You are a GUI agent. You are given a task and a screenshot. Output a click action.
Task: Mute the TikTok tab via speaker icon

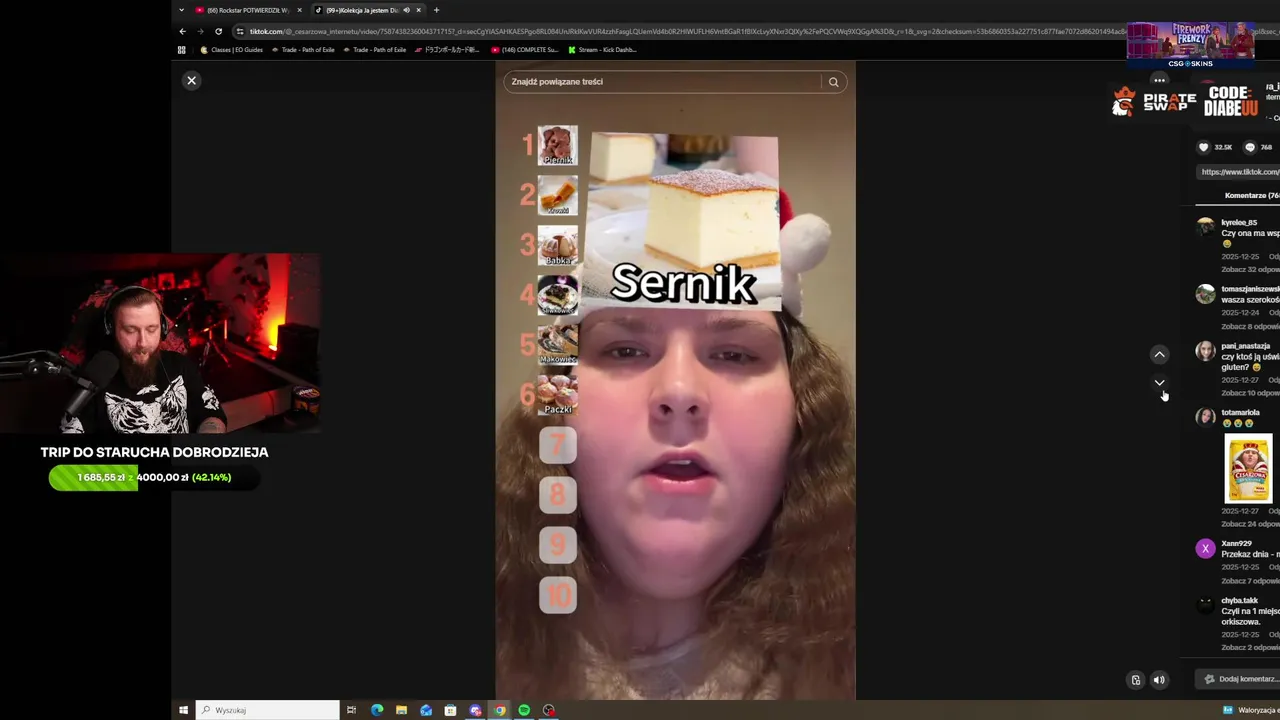point(406,10)
